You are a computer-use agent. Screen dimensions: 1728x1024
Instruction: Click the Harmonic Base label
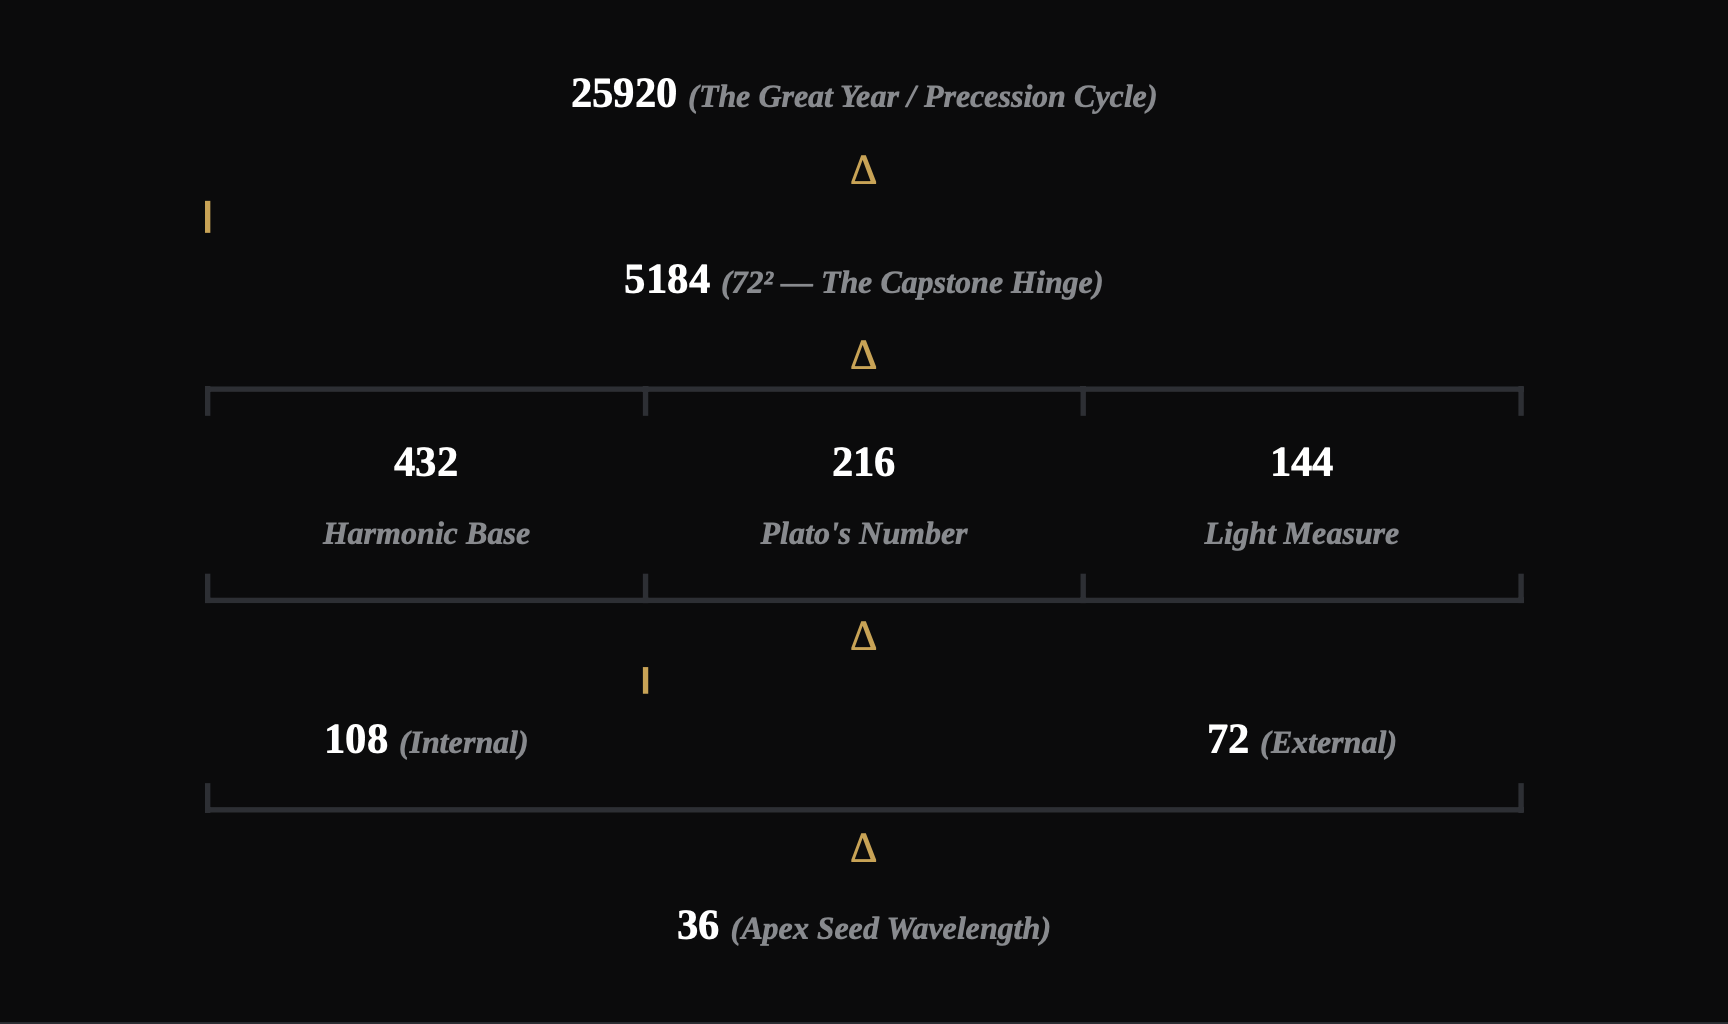pyautogui.click(x=426, y=534)
